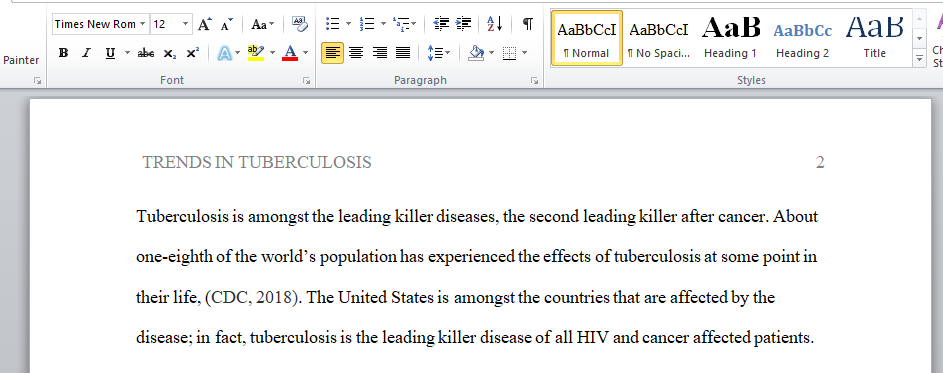This screenshot has width=943, height=373.
Task: Apply red font color
Action: (x=290, y=53)
